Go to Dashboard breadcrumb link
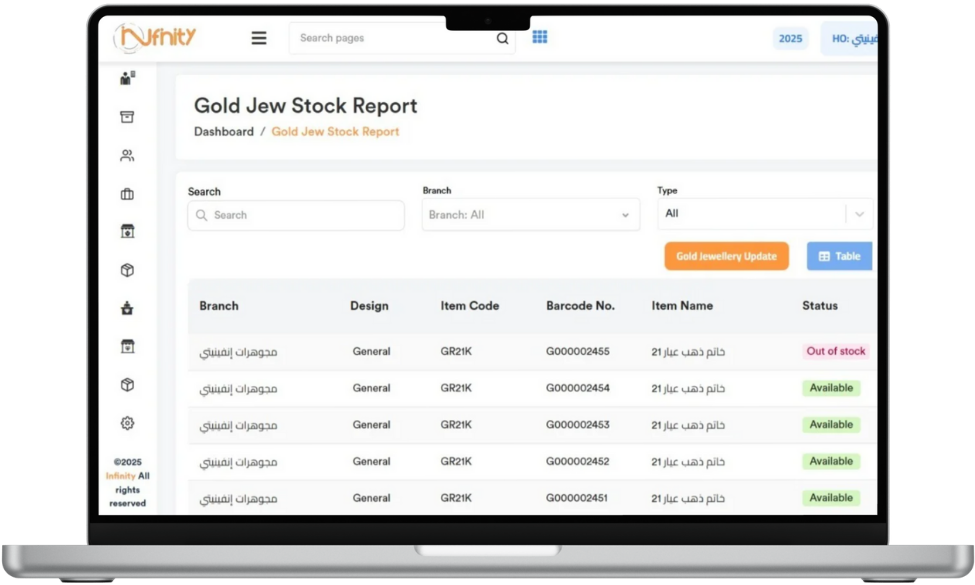Viewport: 975px width, 585px height. tap(224, 132)
